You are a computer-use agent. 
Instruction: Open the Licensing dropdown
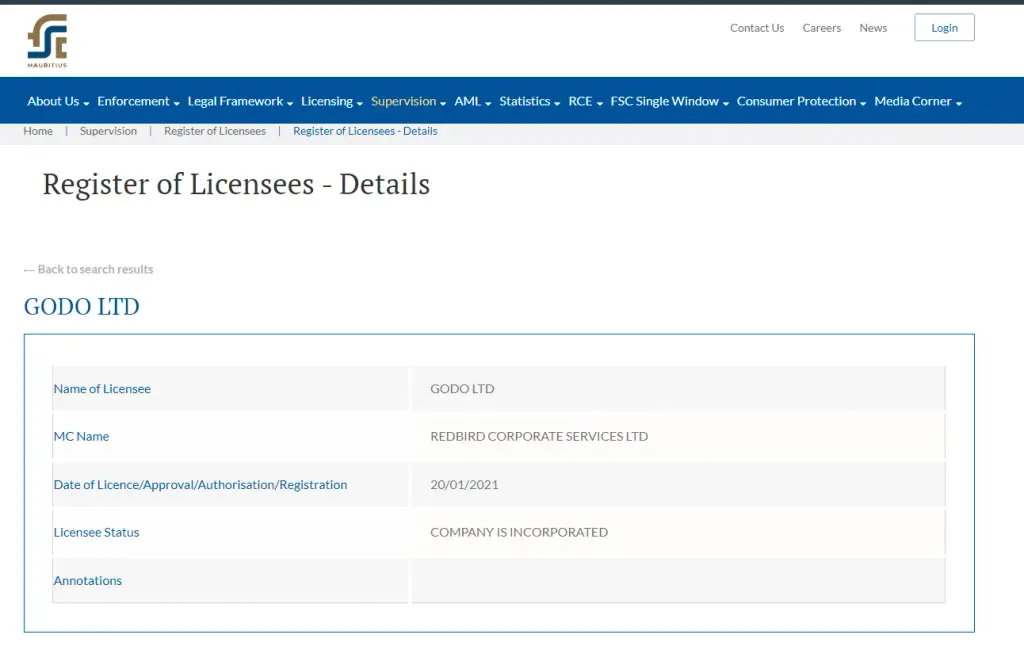[x=332, y=101]
